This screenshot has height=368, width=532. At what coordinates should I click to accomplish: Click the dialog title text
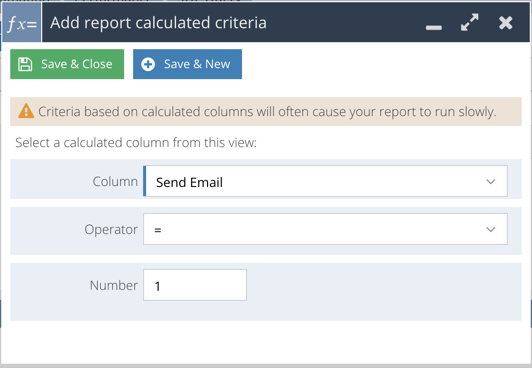tap(158, 23)
